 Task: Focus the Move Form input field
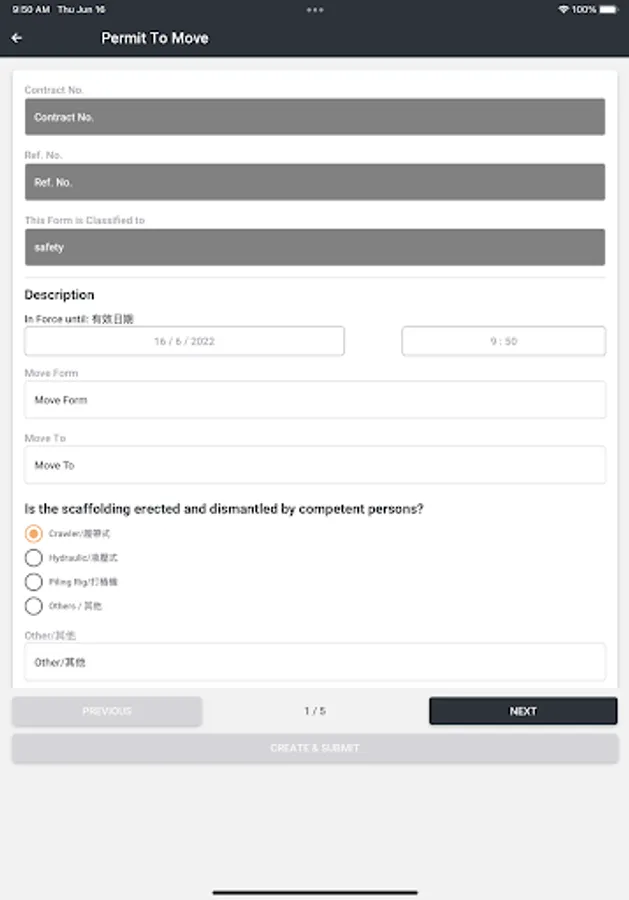[315, 400]
